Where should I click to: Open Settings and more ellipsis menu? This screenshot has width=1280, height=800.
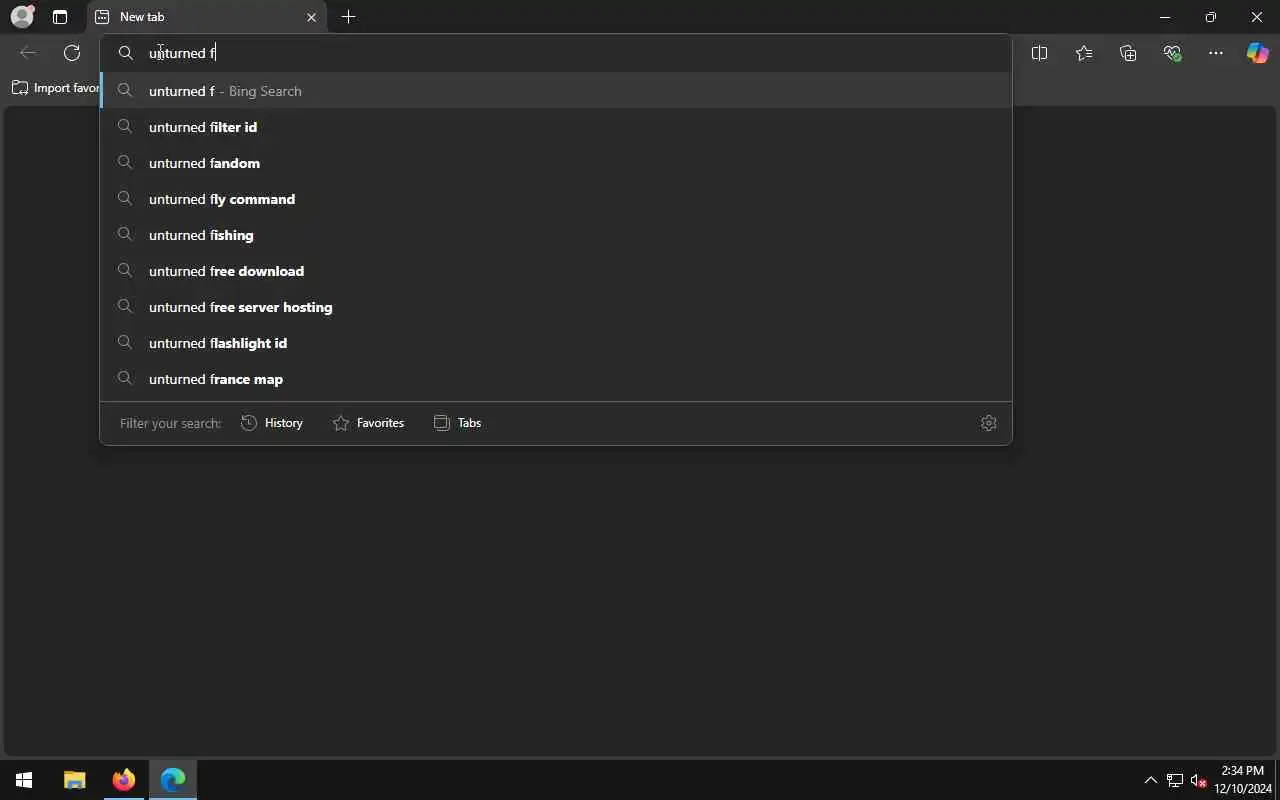(x=1216, y=53)
